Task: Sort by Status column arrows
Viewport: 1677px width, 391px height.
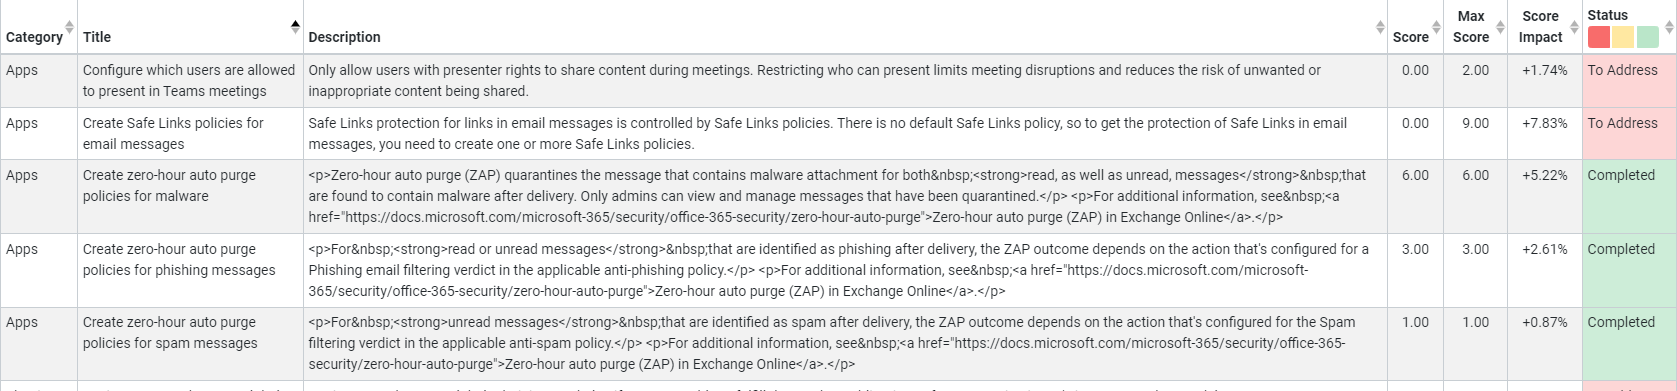Action: (1668, 27)
